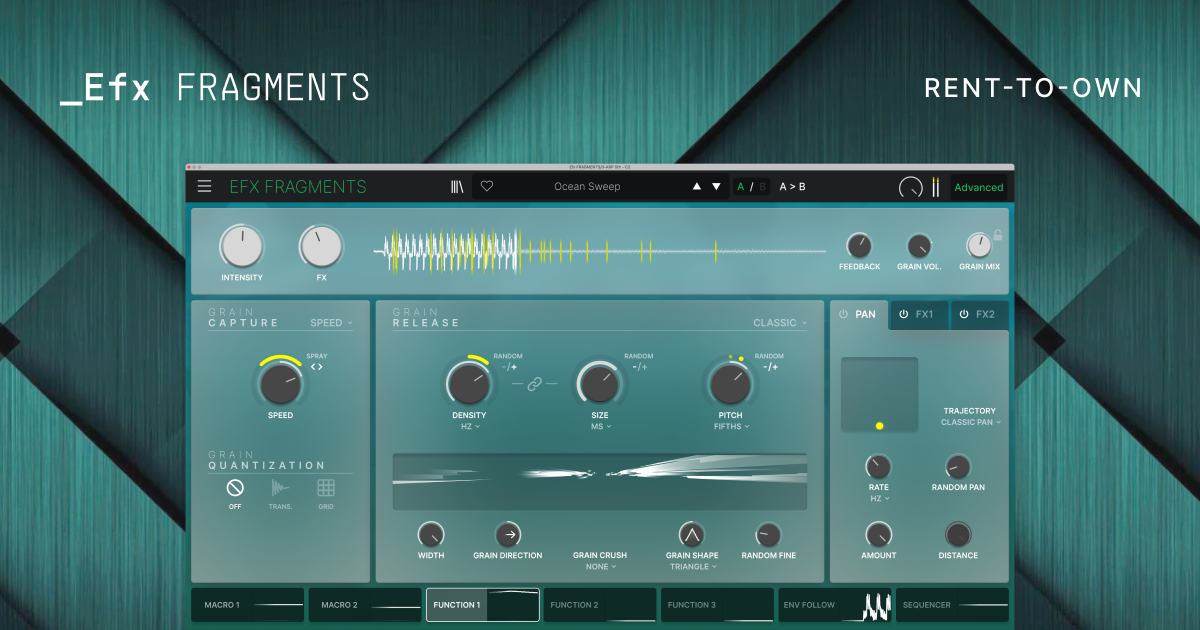Click the Width knob
The image size is (1200, 630).
tap(431, 534)
